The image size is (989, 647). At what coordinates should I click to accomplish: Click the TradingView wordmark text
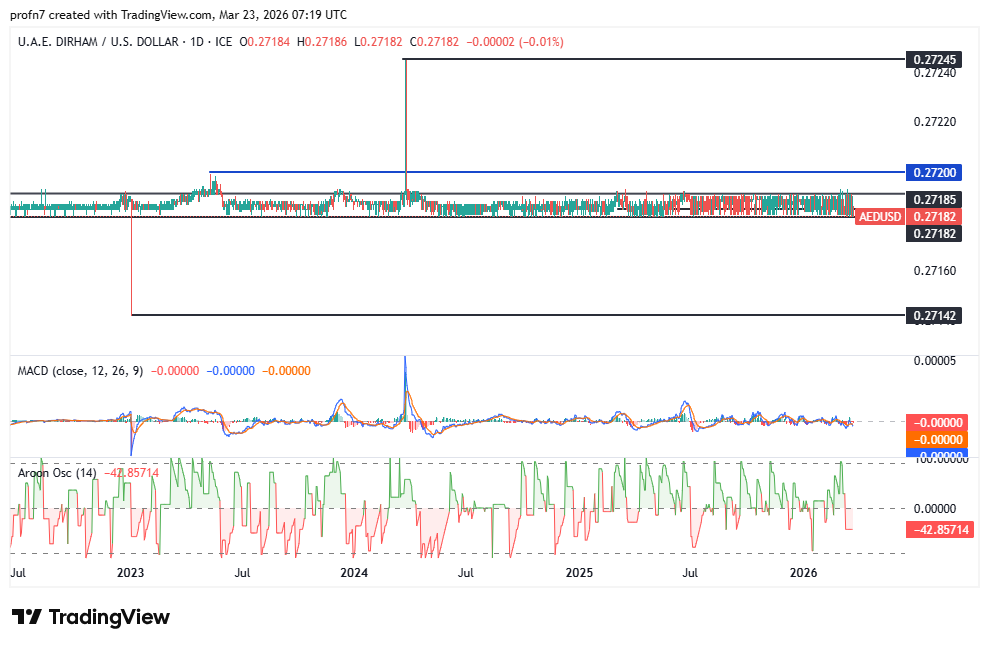point(109,617)
